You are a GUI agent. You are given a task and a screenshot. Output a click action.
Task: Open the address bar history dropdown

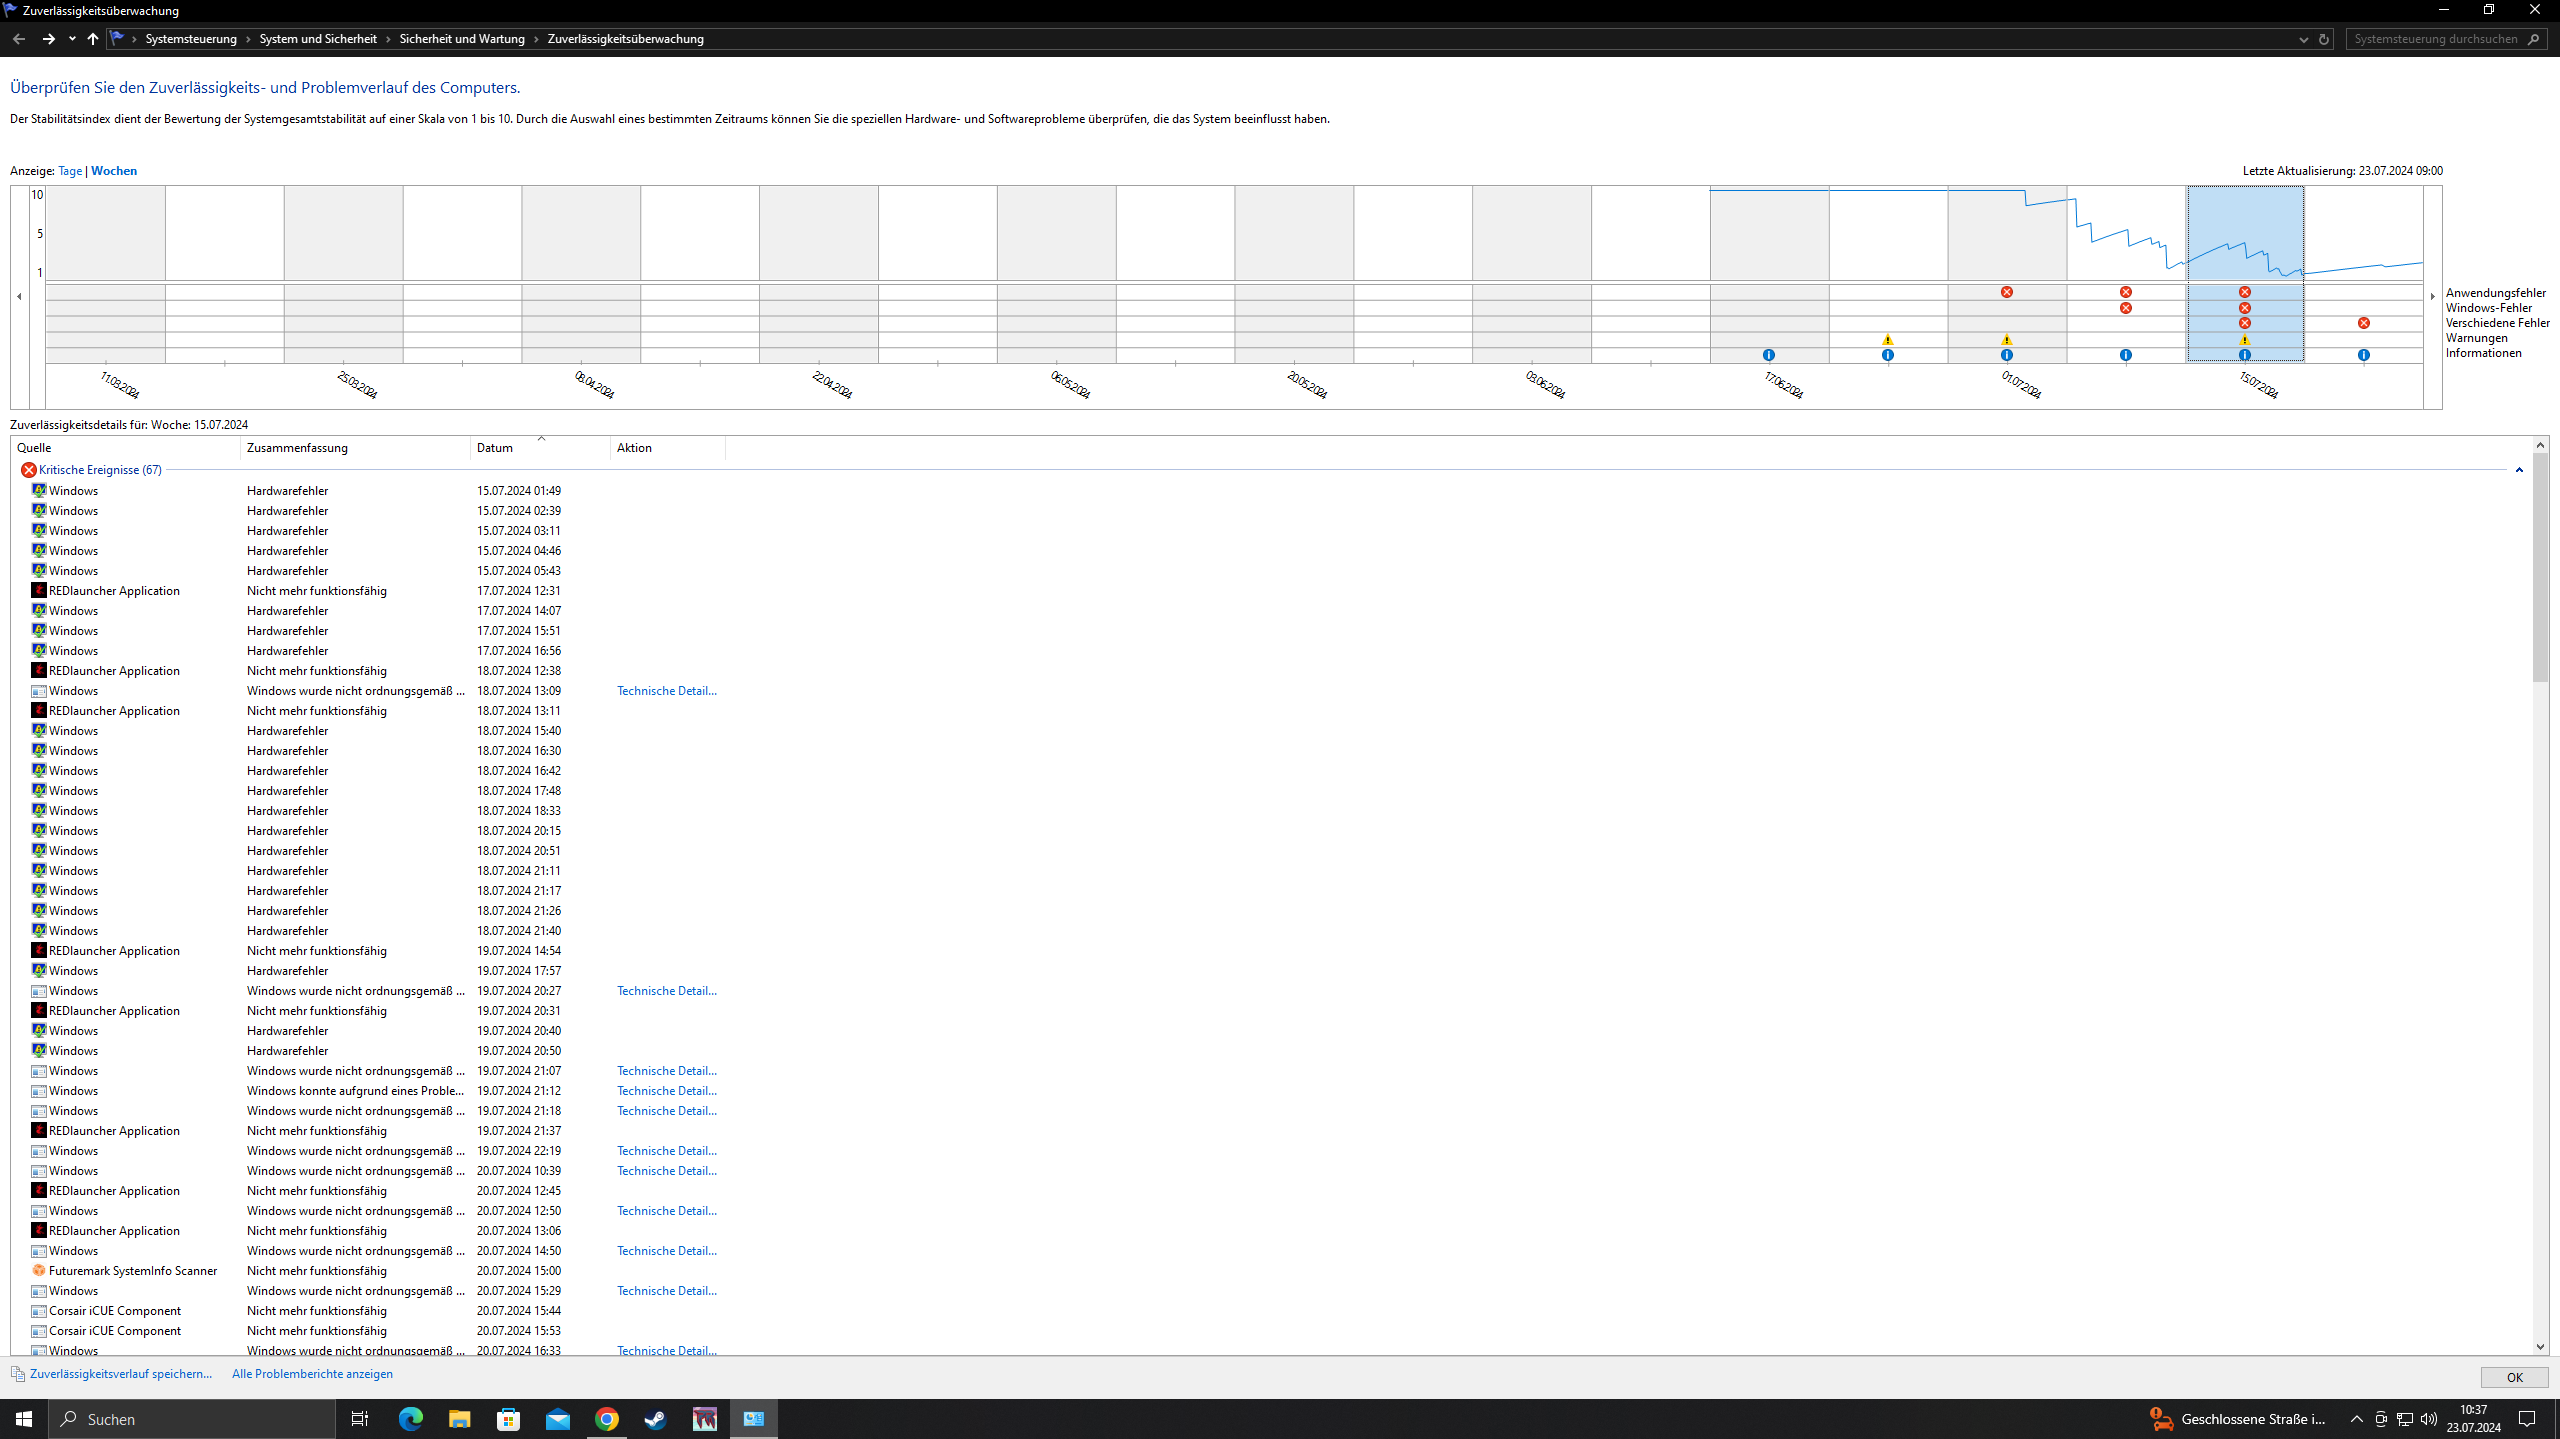click(2303, 39)
